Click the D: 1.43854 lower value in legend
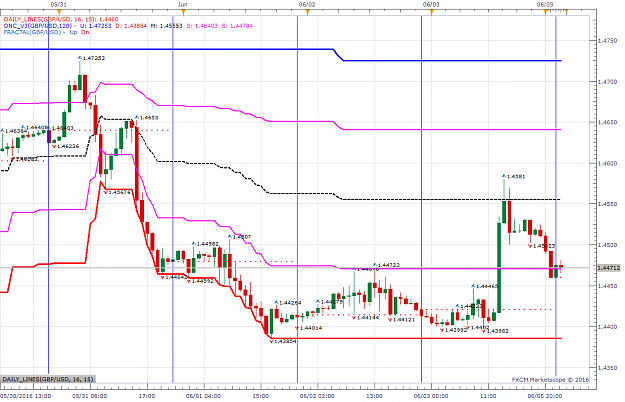The image size is (625, 402). click(x=131, y=25)
